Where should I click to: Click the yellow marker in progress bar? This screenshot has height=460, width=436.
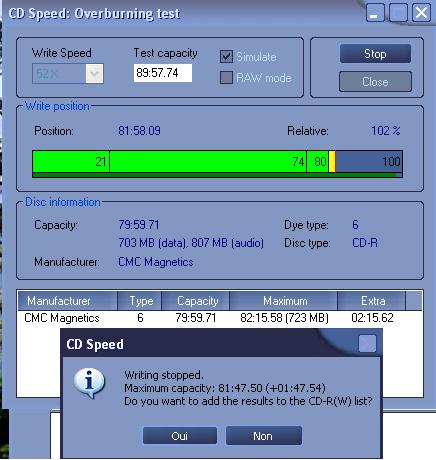pos(332,162)
